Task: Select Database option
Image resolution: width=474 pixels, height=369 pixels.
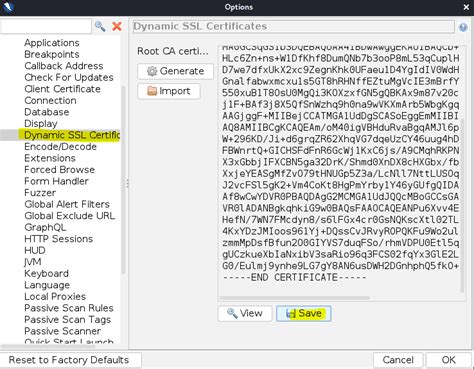Action: pyautogui.click(x=47, y=112)
